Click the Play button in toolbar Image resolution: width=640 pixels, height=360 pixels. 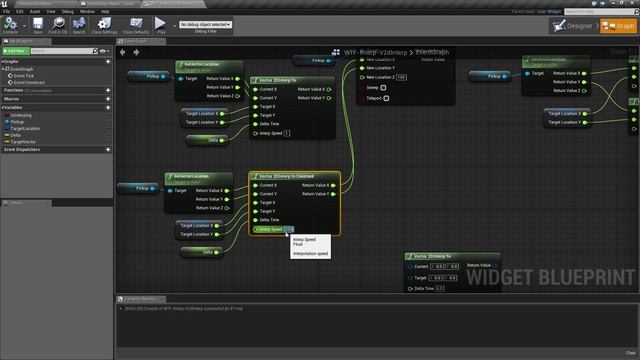161,25
